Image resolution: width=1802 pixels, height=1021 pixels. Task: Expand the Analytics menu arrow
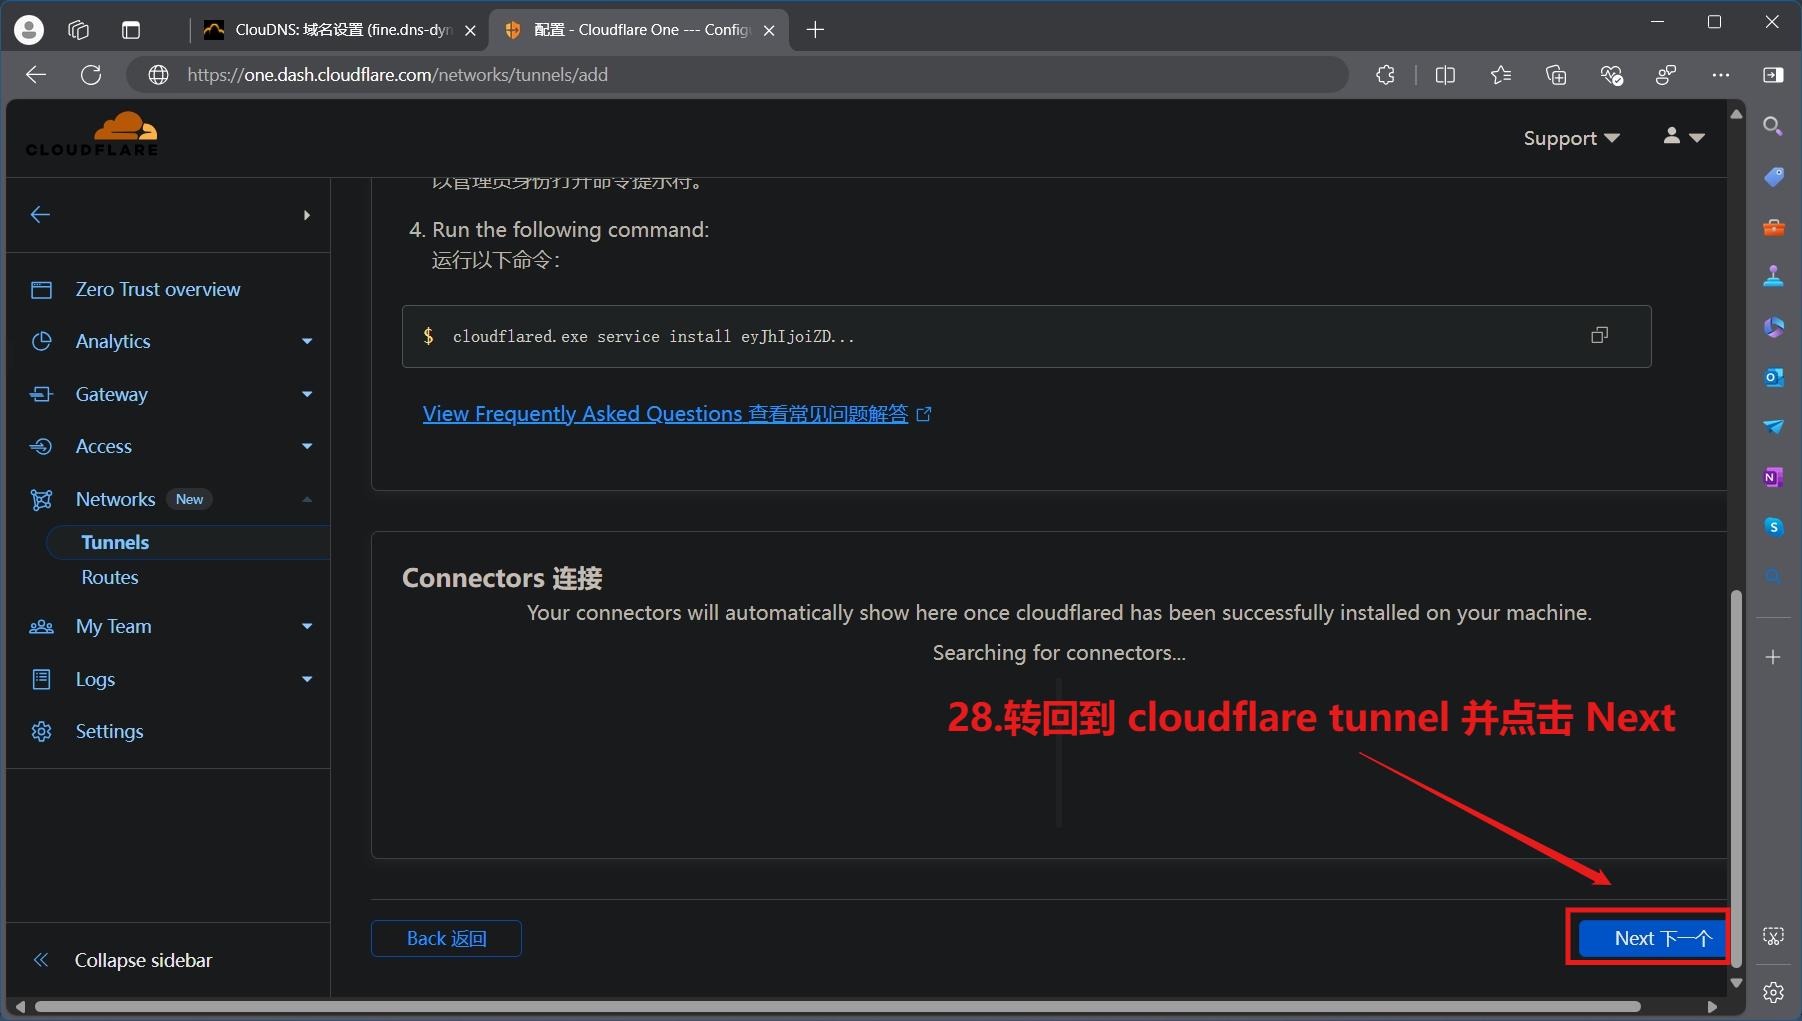point(307,342)
